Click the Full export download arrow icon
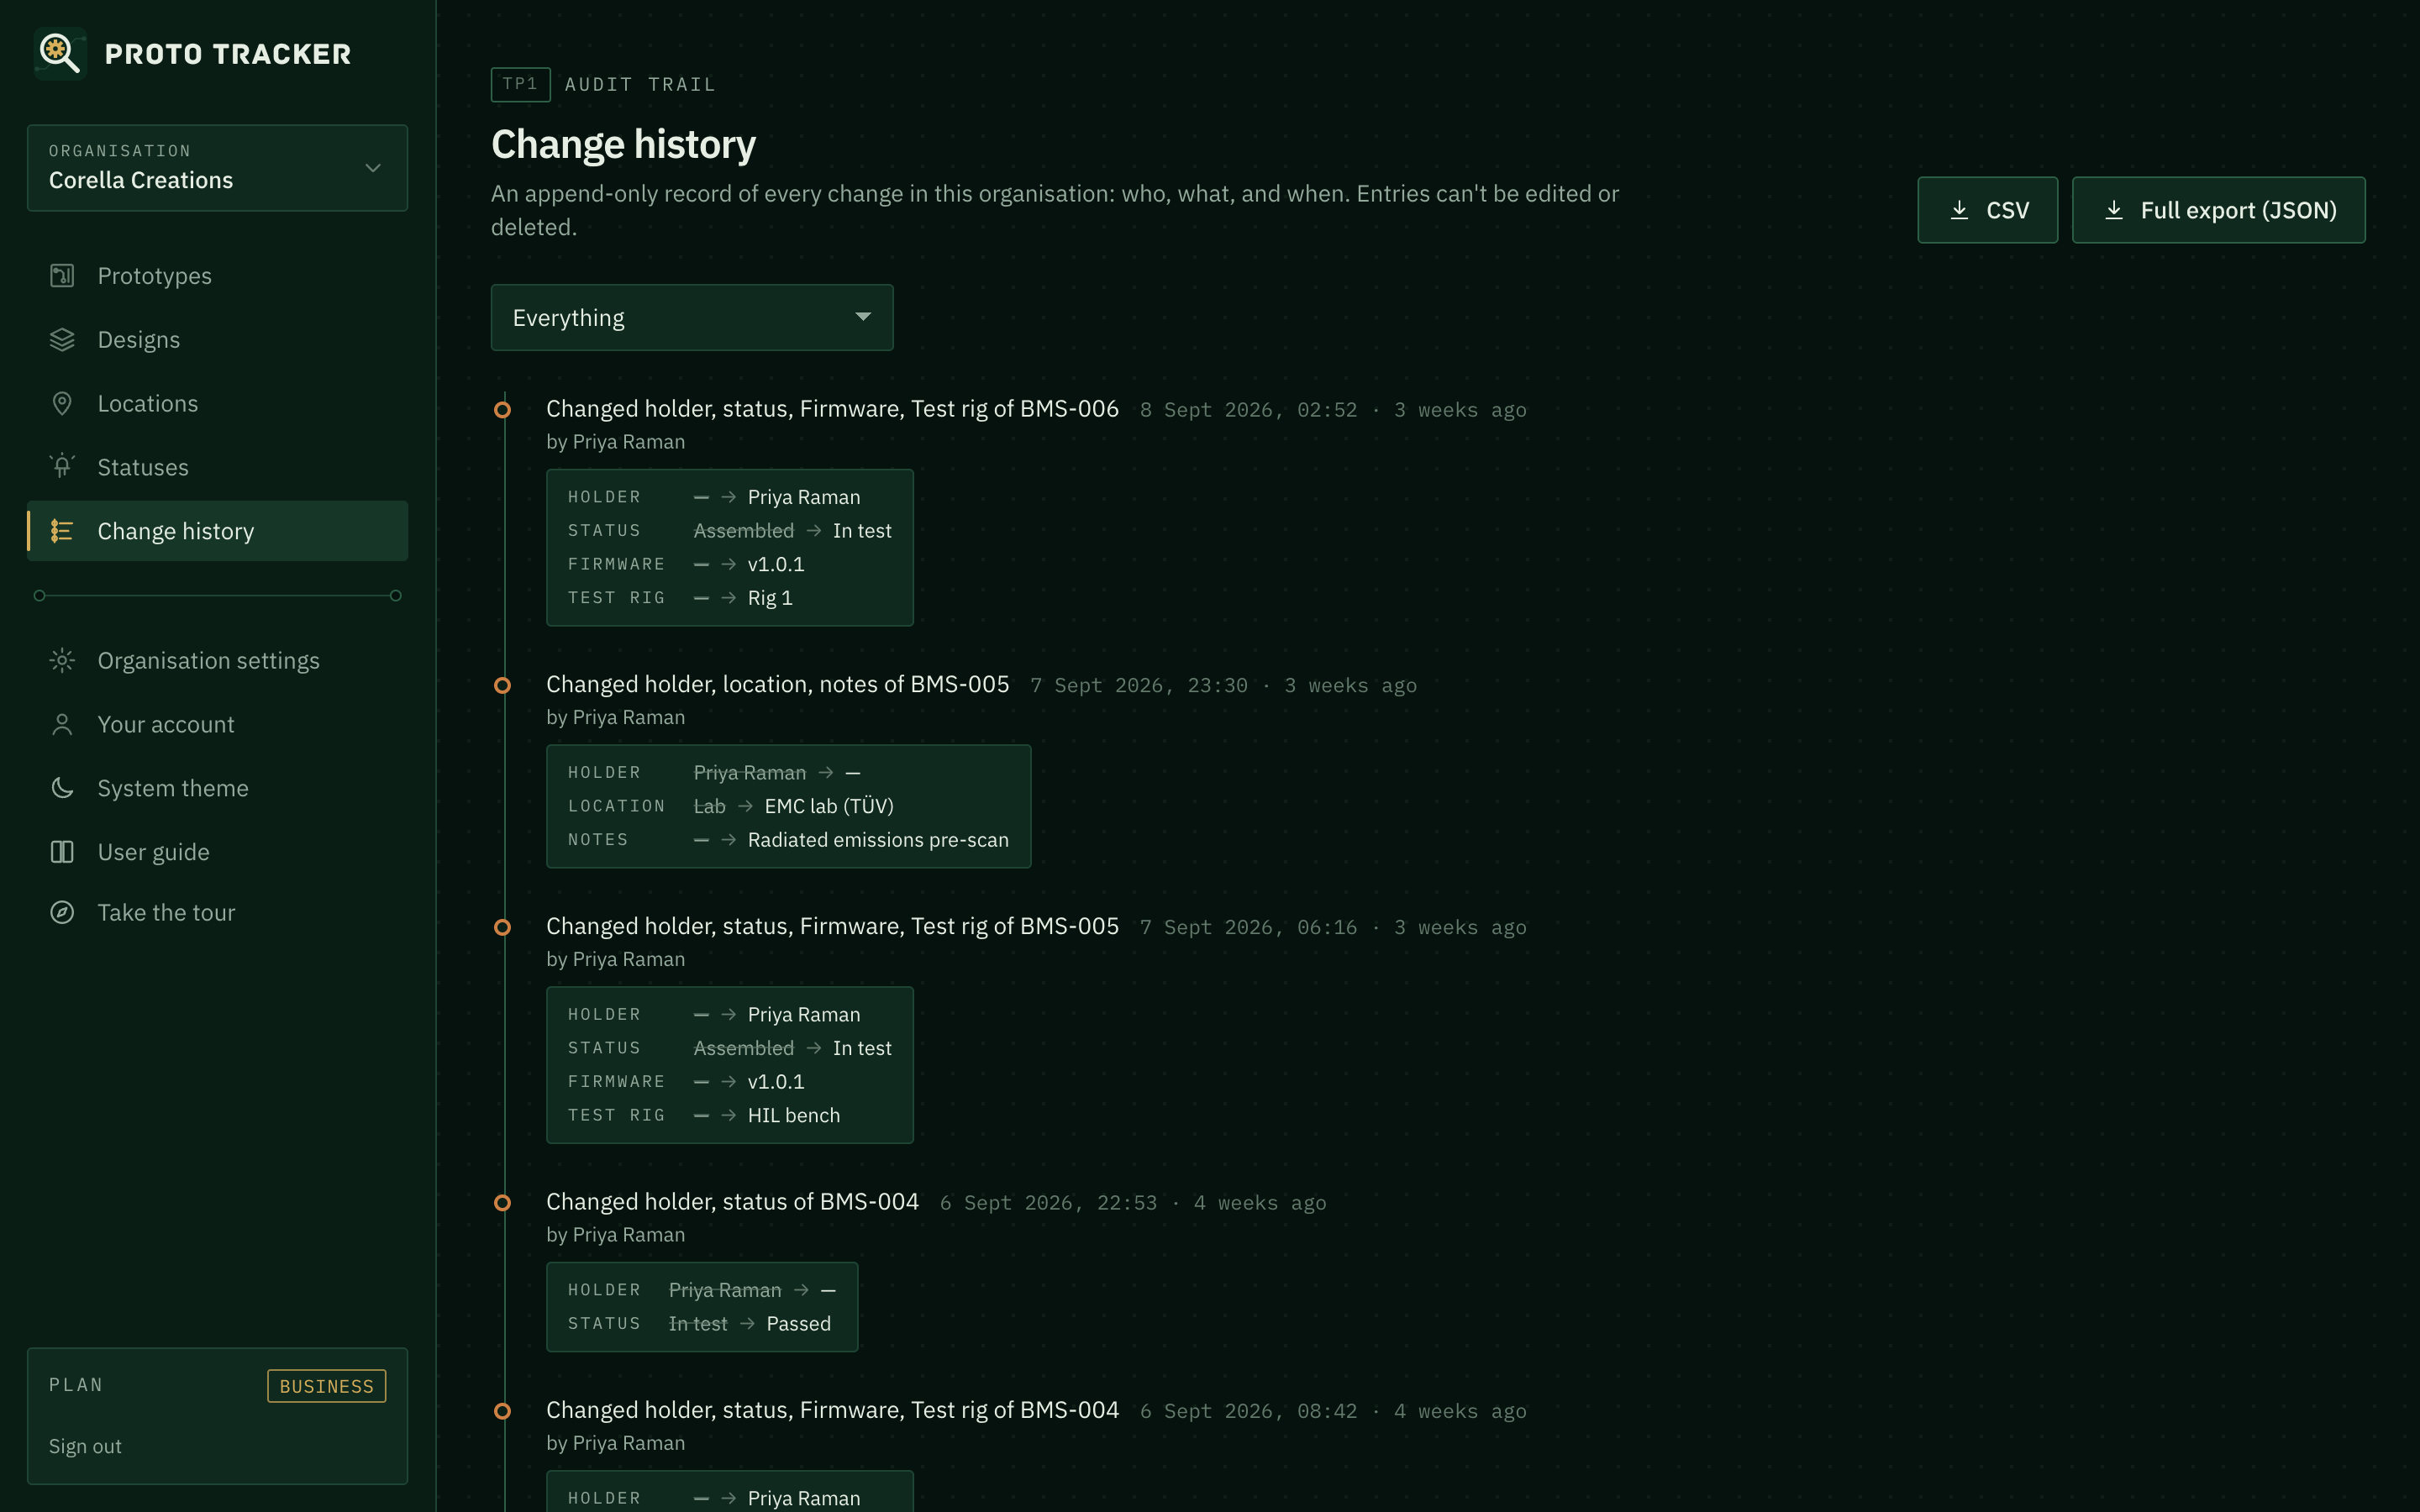 [2113, 210]
